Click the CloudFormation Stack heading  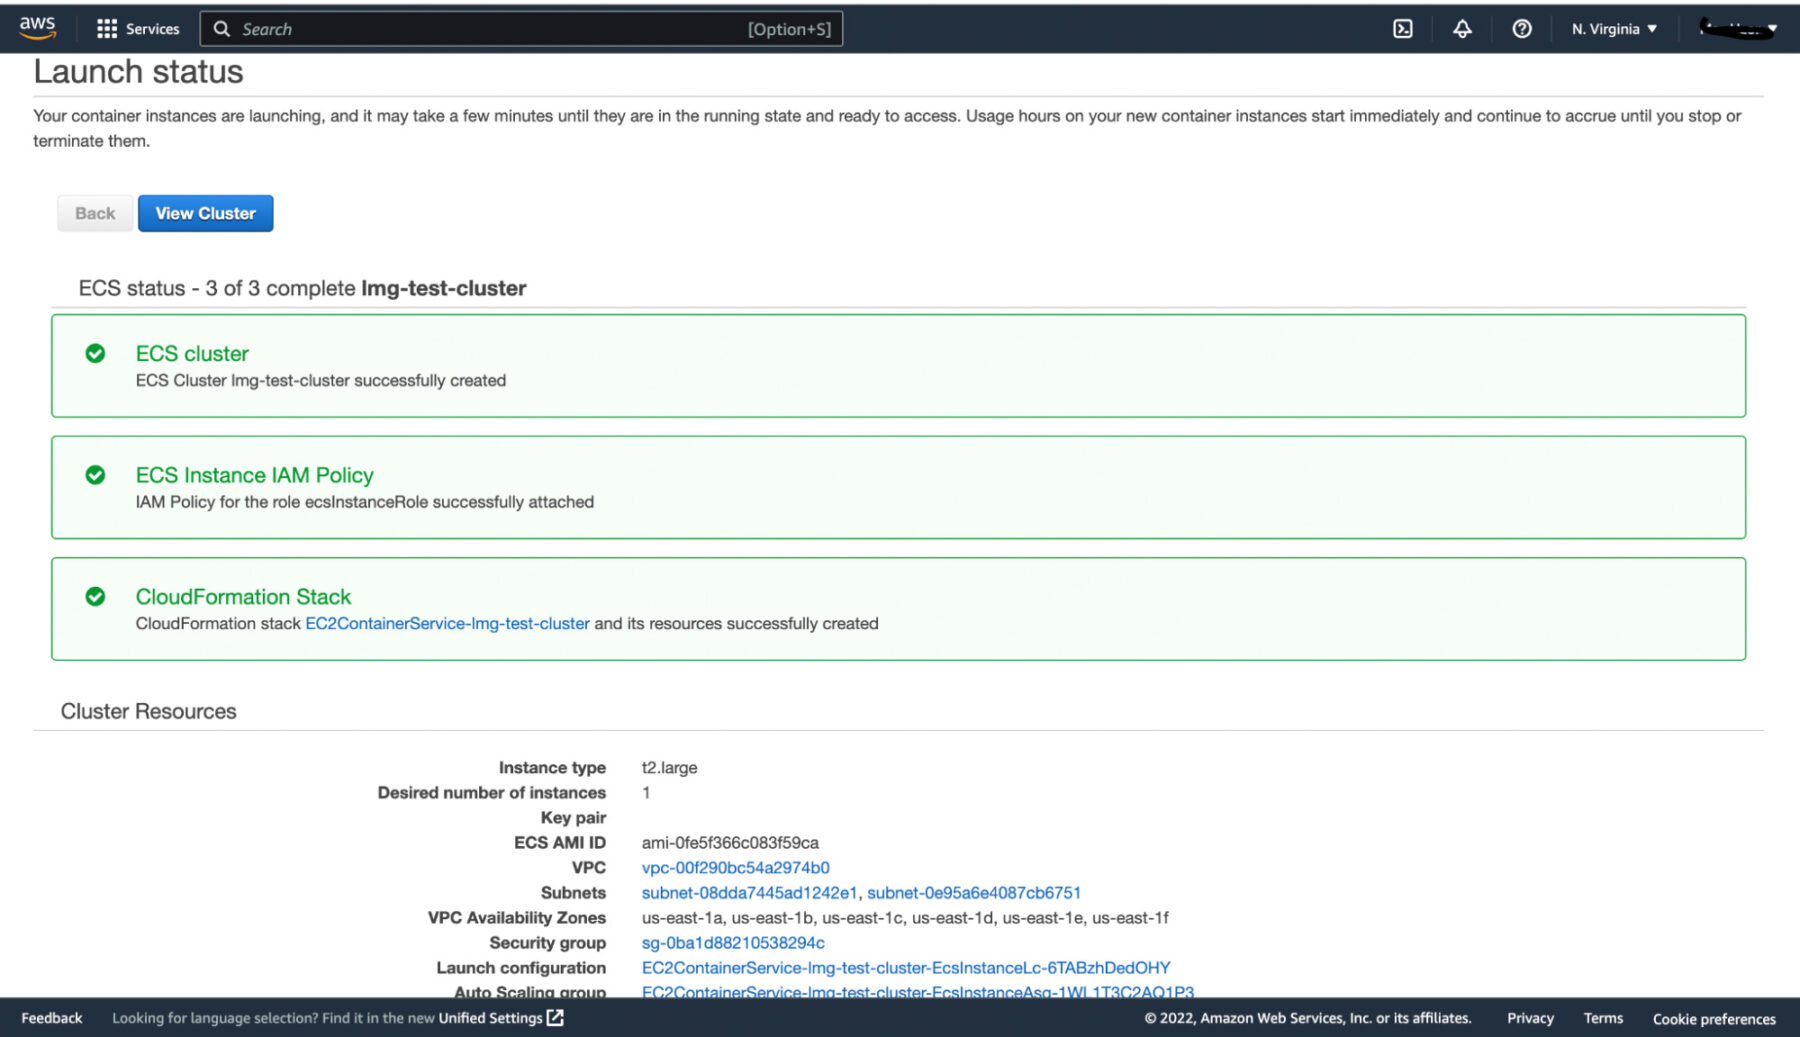coord(243,597)
